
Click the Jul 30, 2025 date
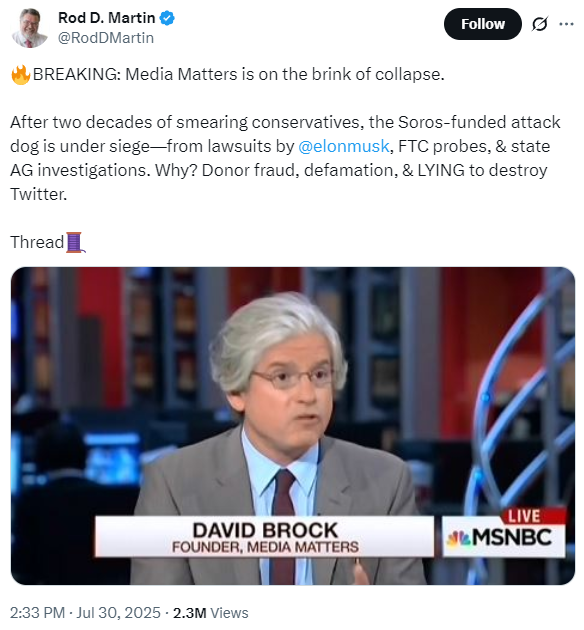coord(118,613)
